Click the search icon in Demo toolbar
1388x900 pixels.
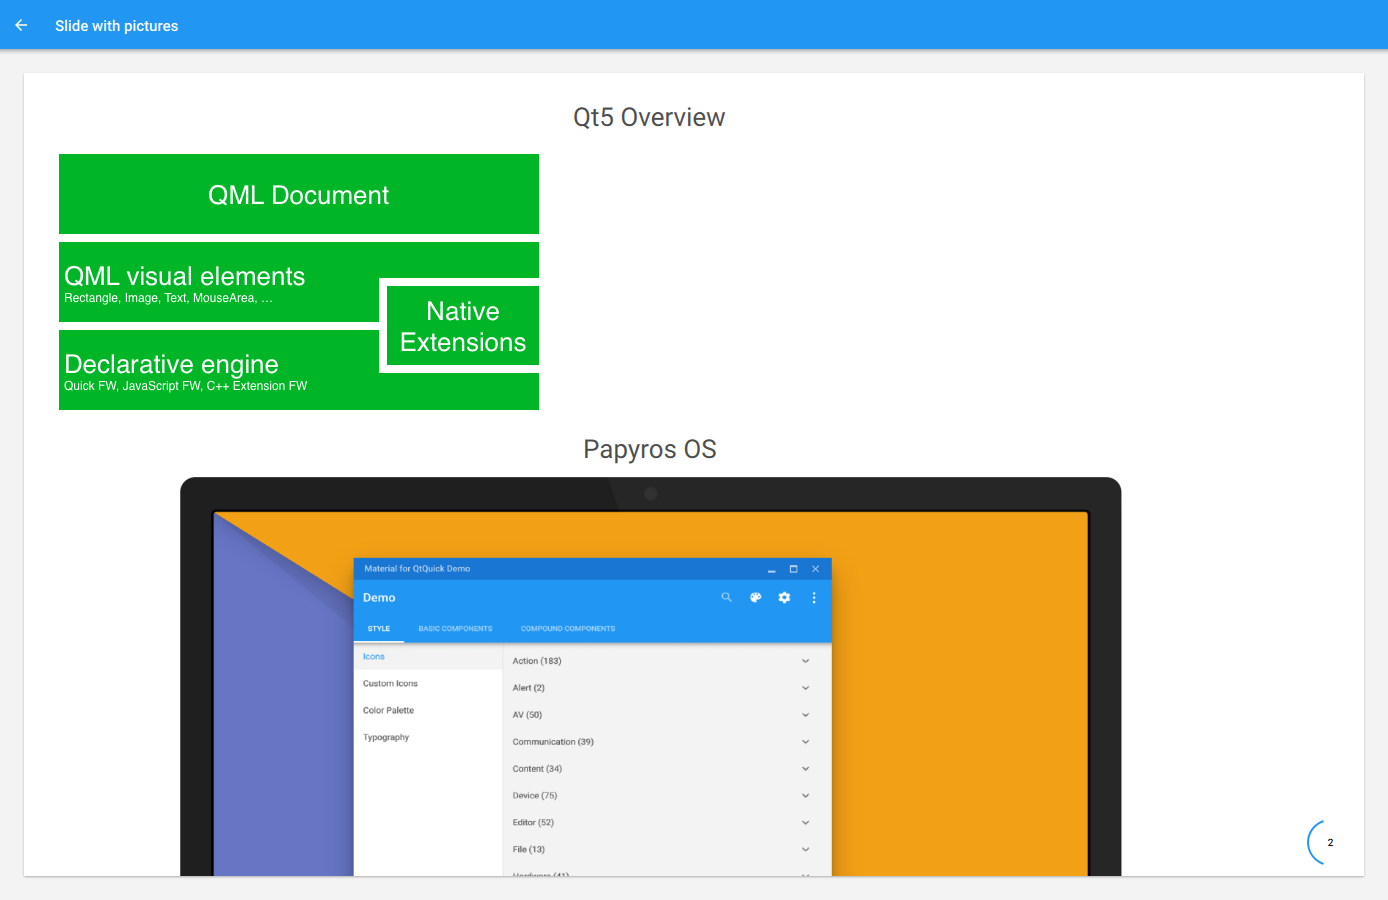727,597
